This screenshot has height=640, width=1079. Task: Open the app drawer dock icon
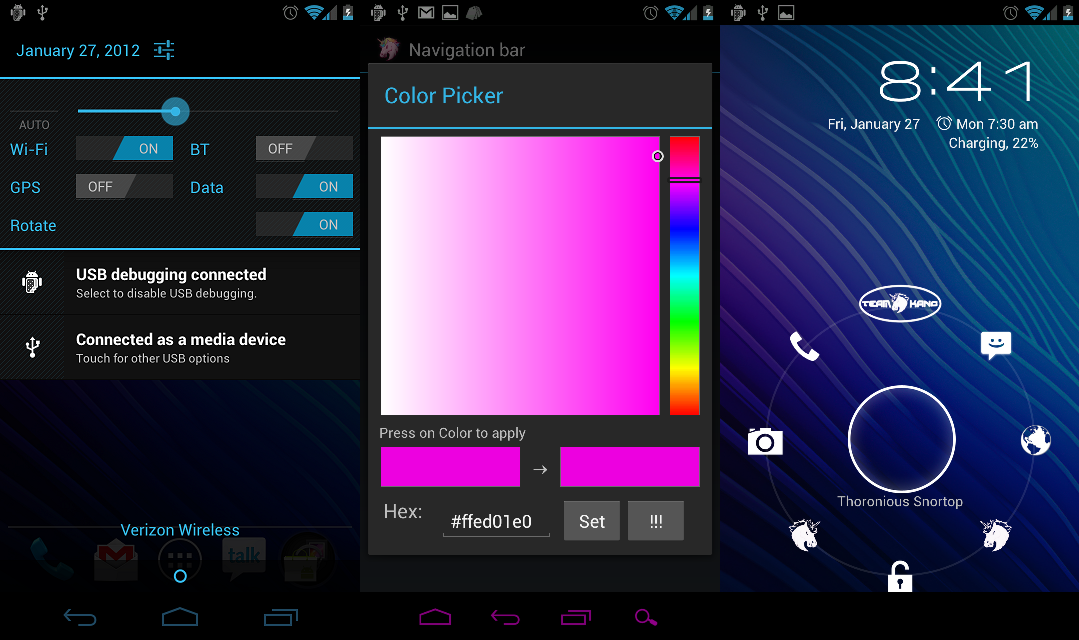[180, 561]
